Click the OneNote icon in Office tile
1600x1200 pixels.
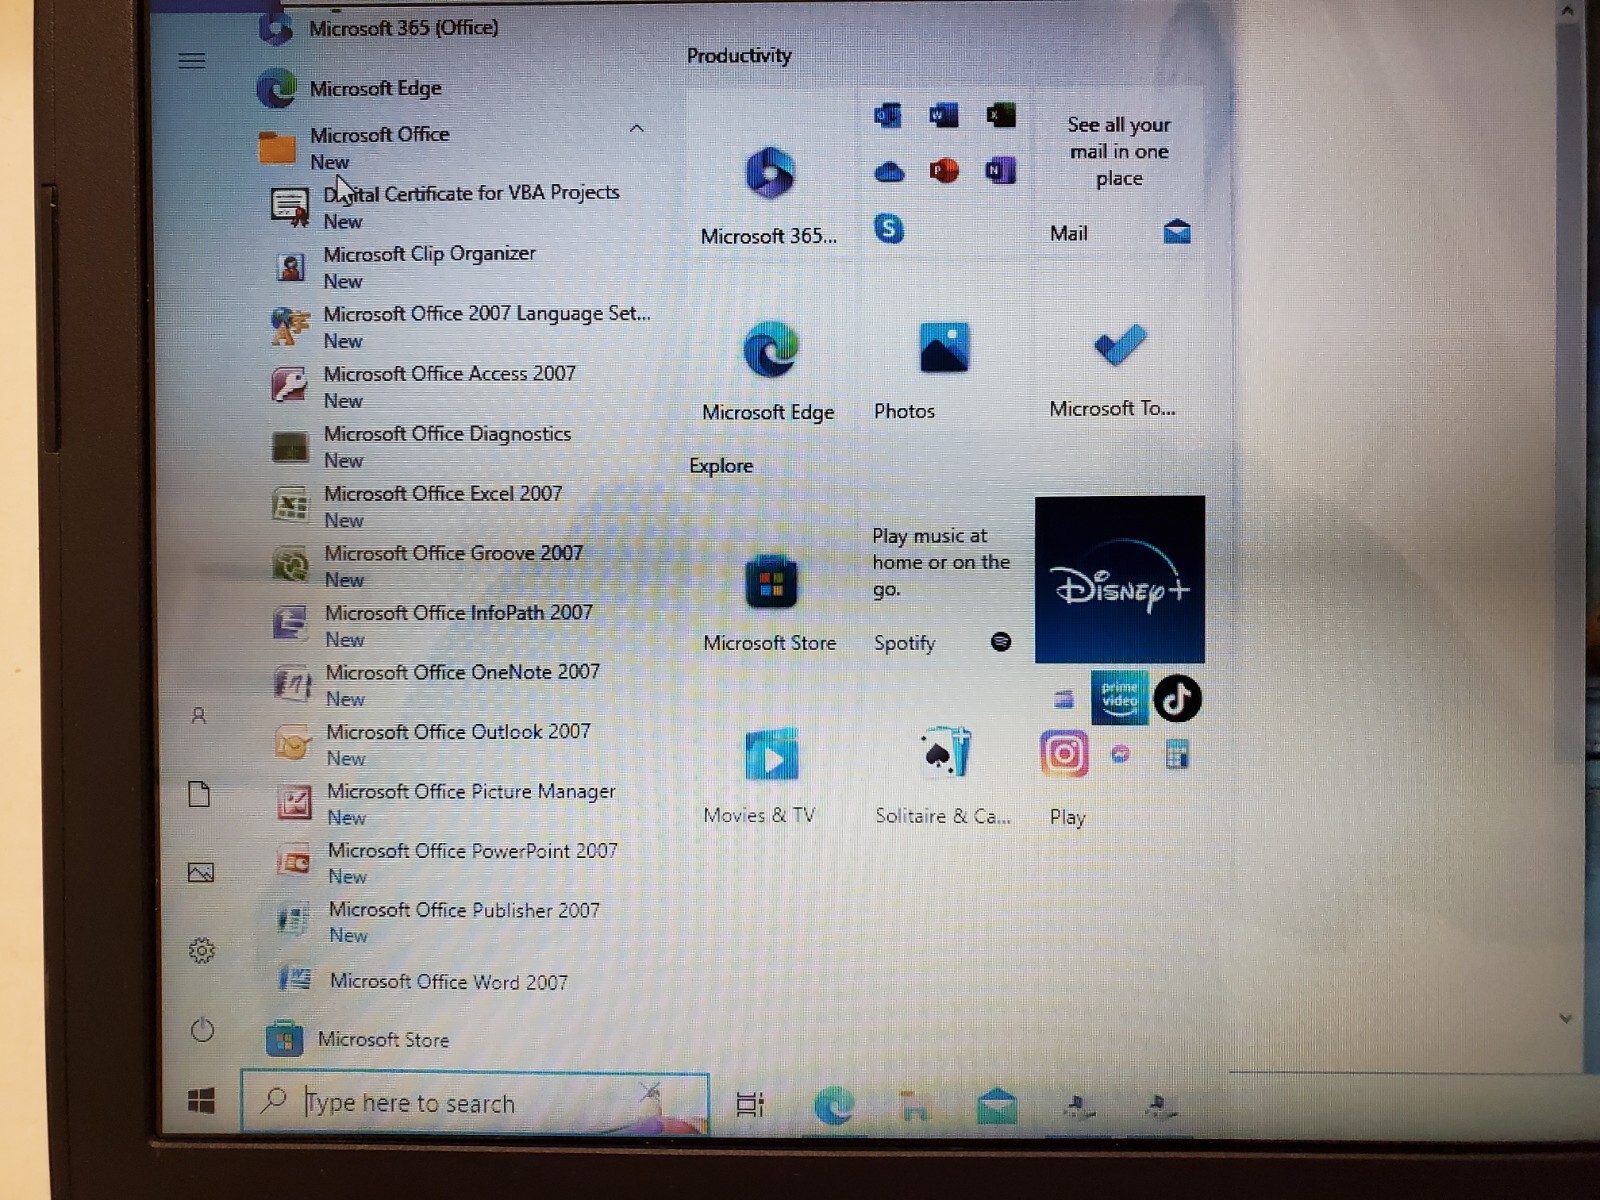(x=1000, y=171)
